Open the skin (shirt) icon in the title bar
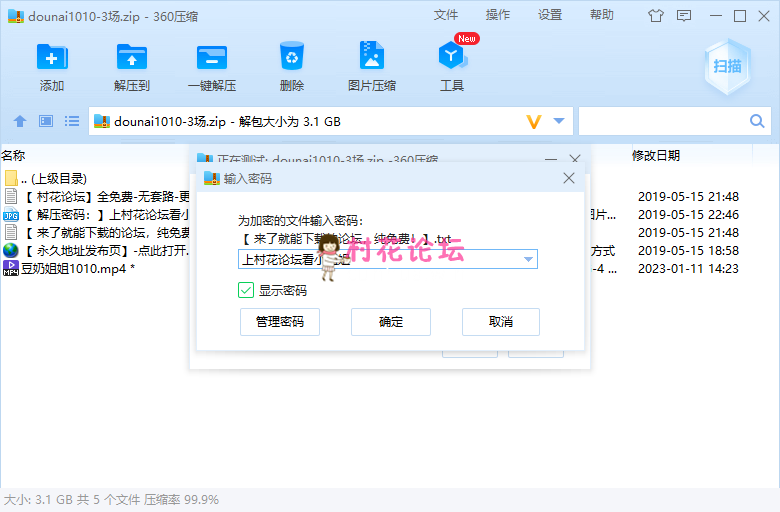The image size is (780, 512). coord(656,16)
